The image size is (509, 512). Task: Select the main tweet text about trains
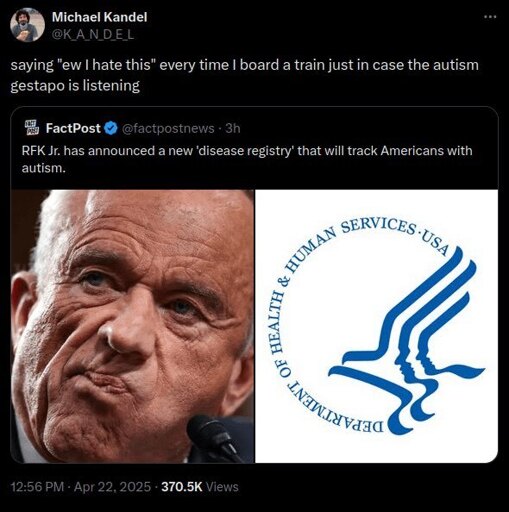pos(244,75)
